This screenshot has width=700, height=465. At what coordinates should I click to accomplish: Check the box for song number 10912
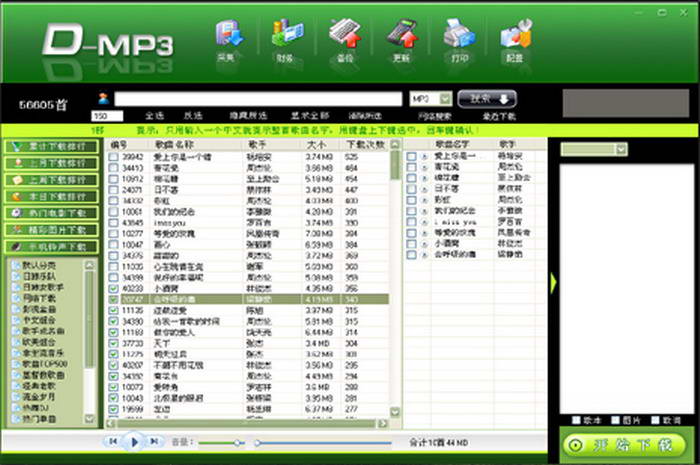113,179
